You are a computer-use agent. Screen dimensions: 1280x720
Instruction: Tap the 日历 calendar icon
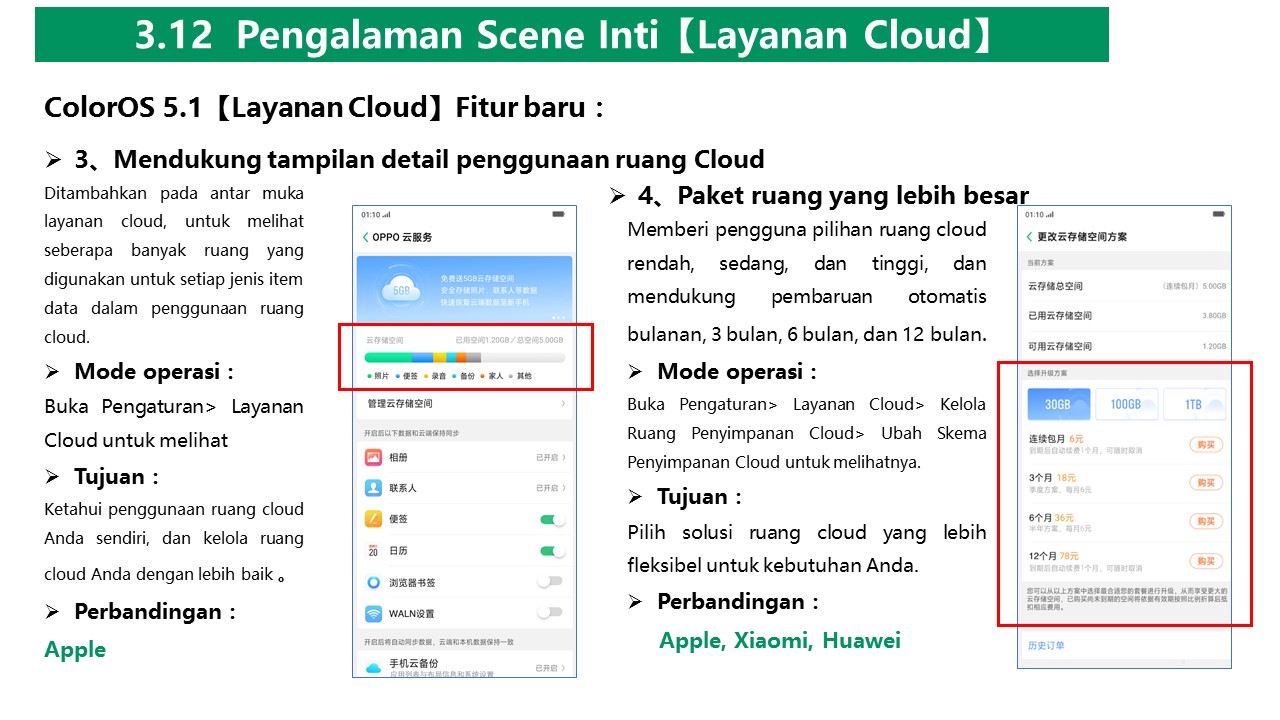coord(373,551)
